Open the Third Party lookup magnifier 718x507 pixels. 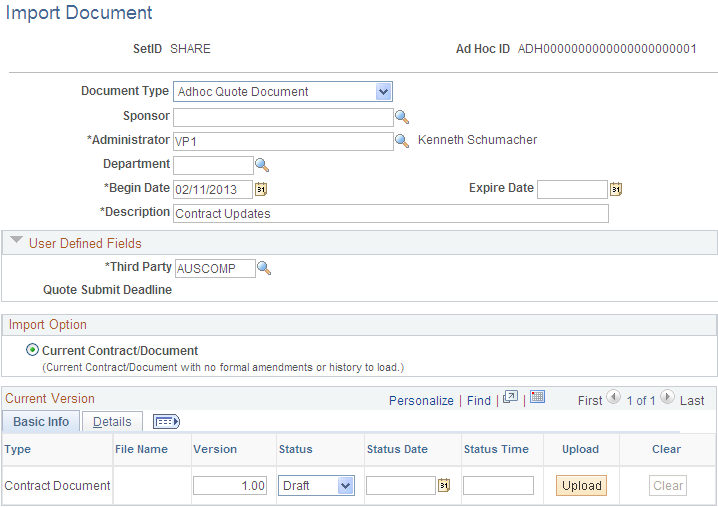click(264, 268)
